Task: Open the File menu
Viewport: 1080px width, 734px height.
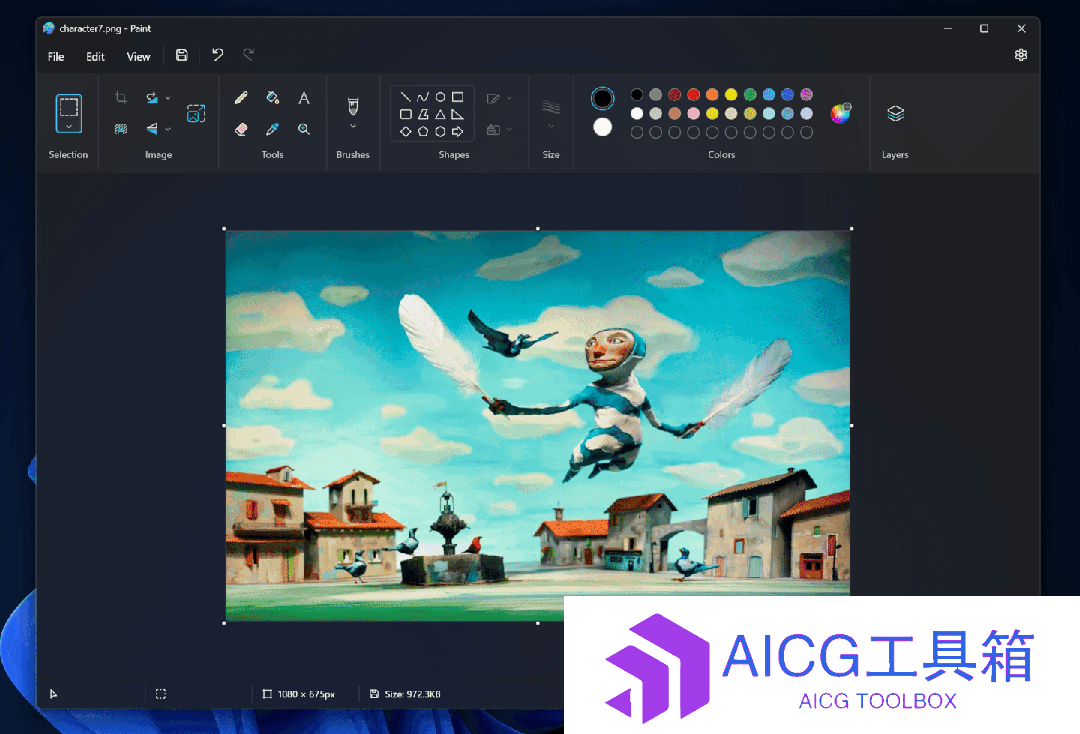Action: [x=56, y=56]
